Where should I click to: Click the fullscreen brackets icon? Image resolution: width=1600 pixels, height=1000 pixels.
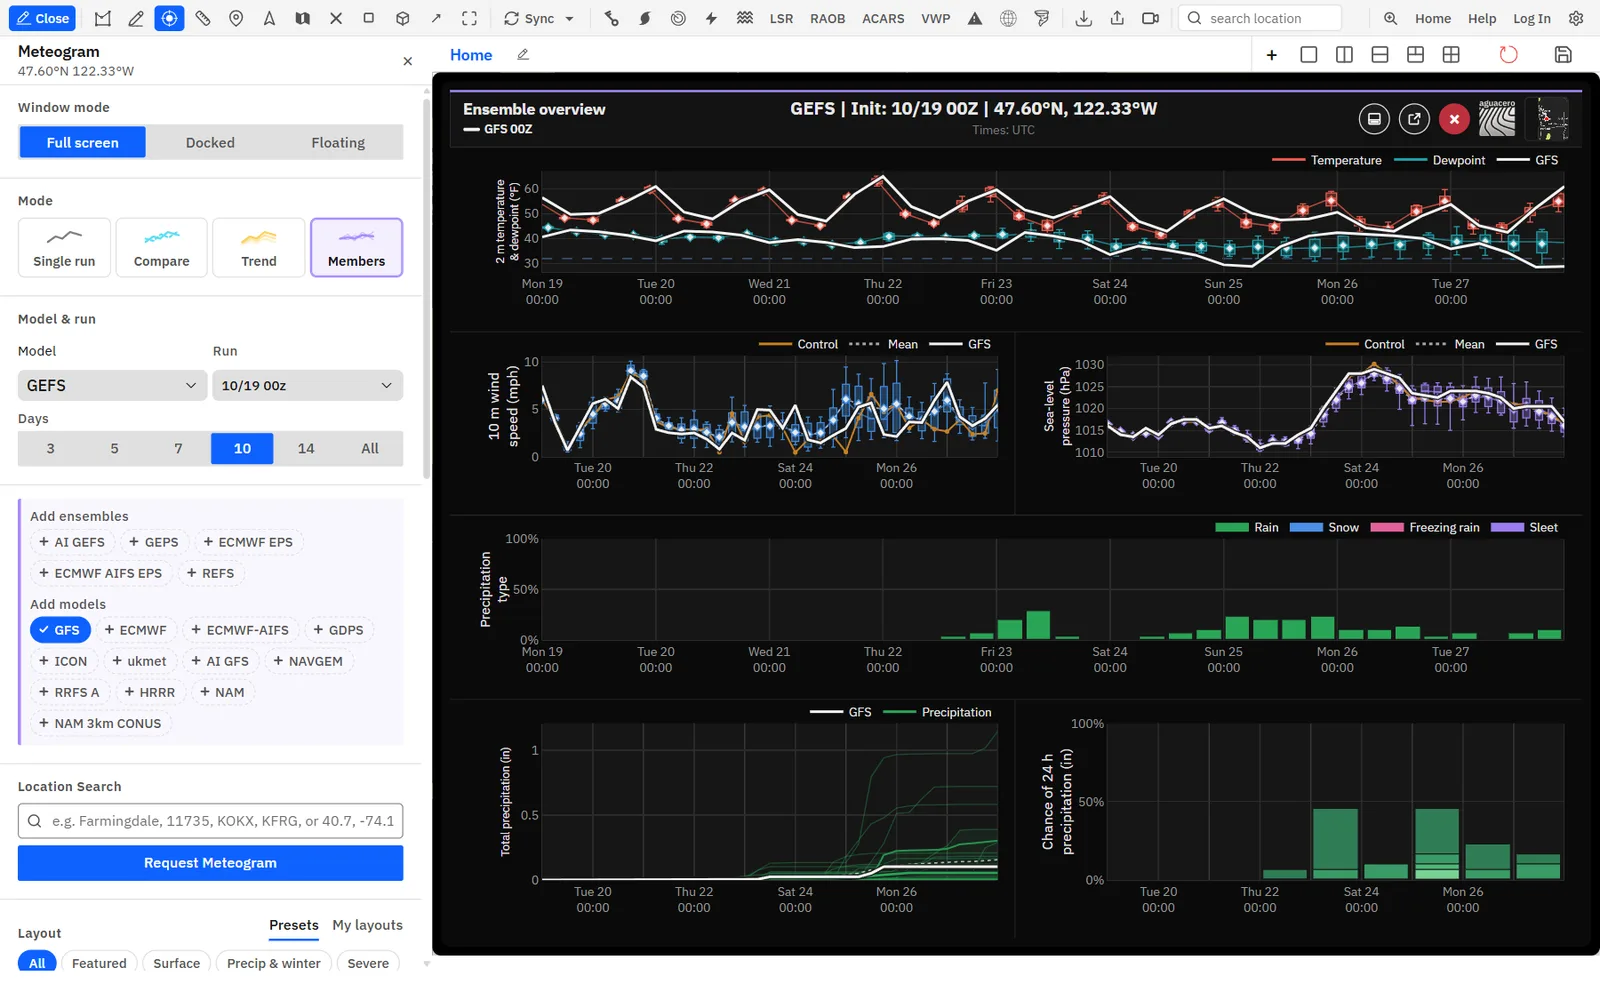469,18
